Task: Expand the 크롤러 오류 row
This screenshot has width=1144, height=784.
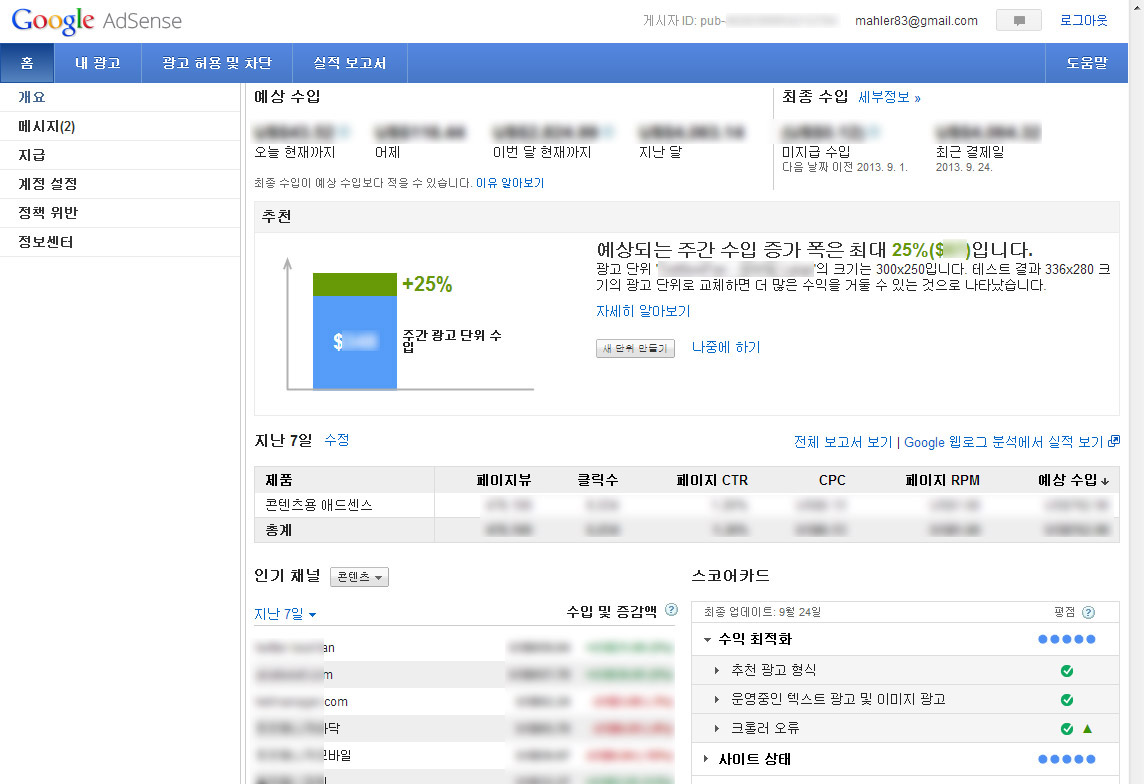Action: [x=717, y=728]
